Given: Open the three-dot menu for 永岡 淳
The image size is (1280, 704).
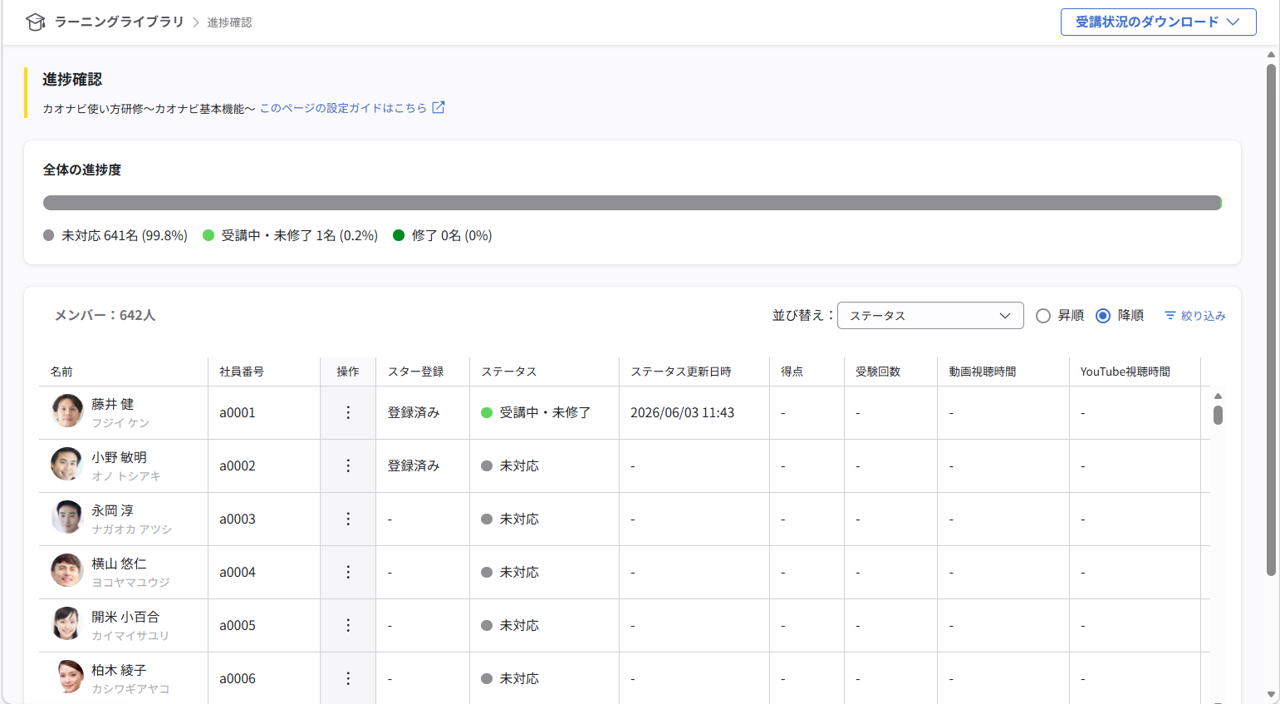Looking at the screenshot, I should click(x=348, y=519).
